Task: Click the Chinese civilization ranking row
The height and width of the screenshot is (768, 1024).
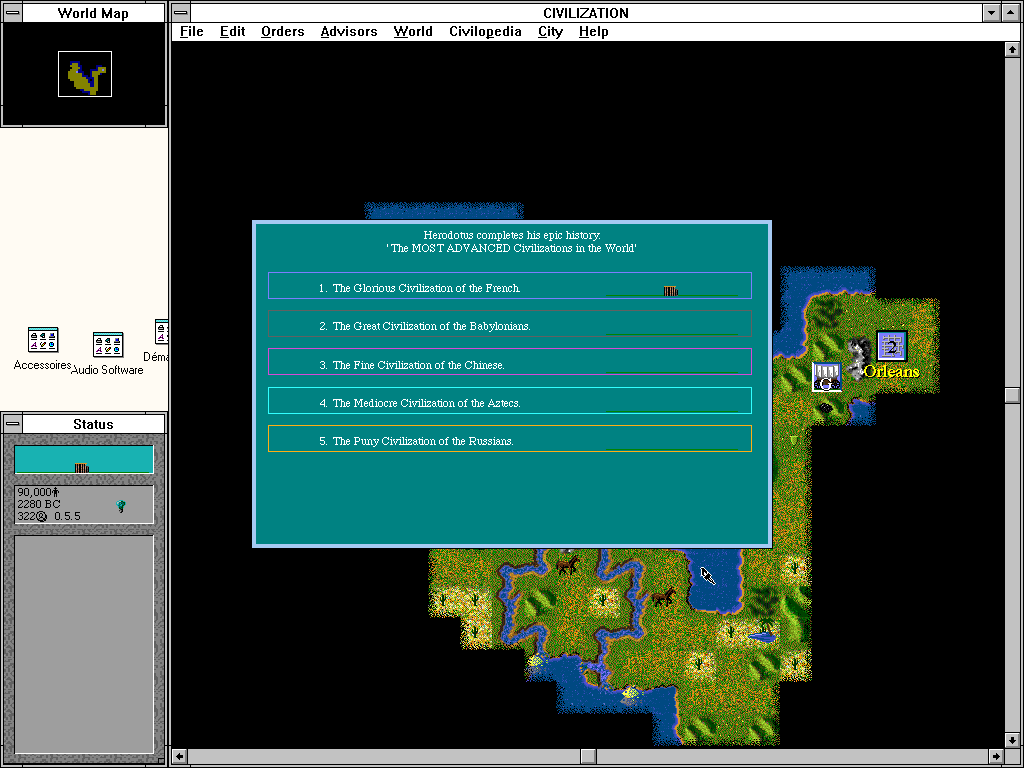Action: click(x=509, y=362)
